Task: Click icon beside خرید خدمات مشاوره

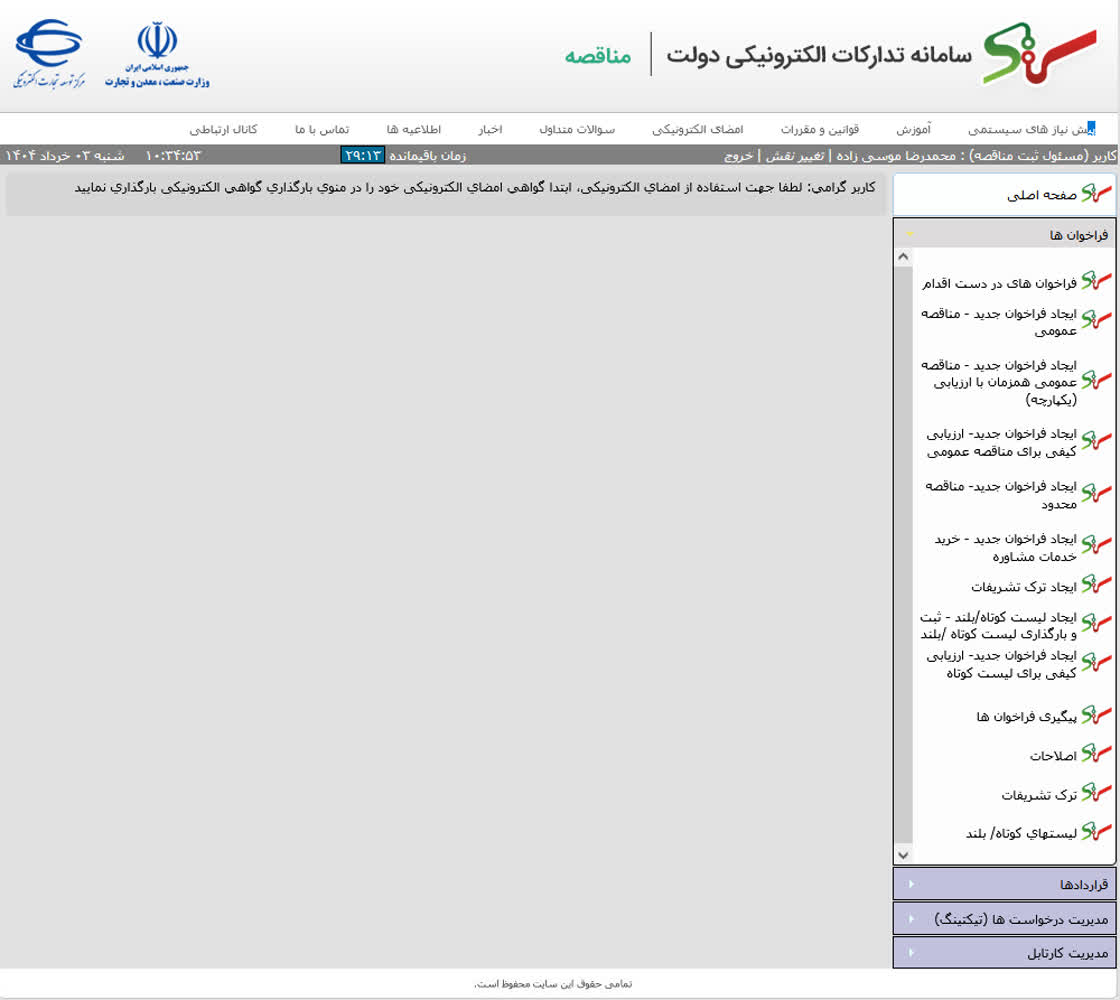Action: pos(1096,544)
